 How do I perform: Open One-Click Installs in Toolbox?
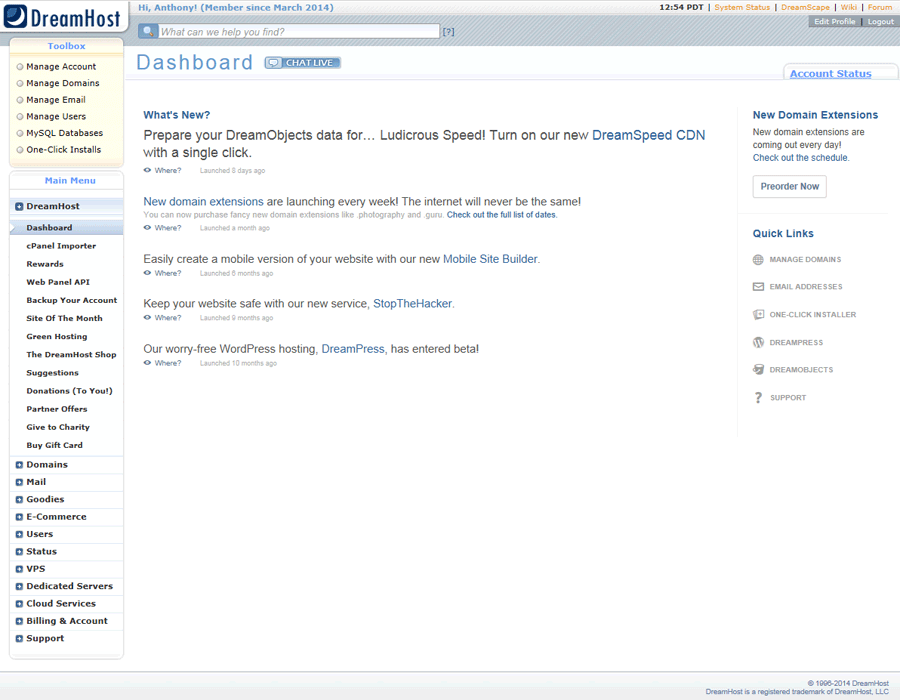pyautogui.click(x=63, y=150)
